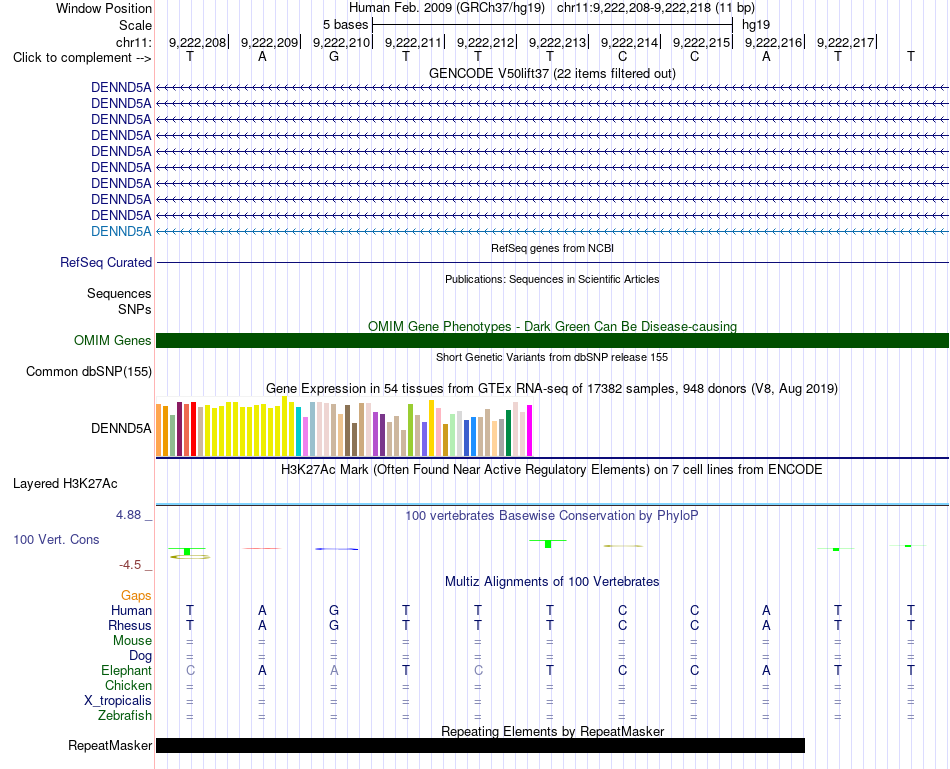Select the Chicken alignment row label

click(128, 685)
